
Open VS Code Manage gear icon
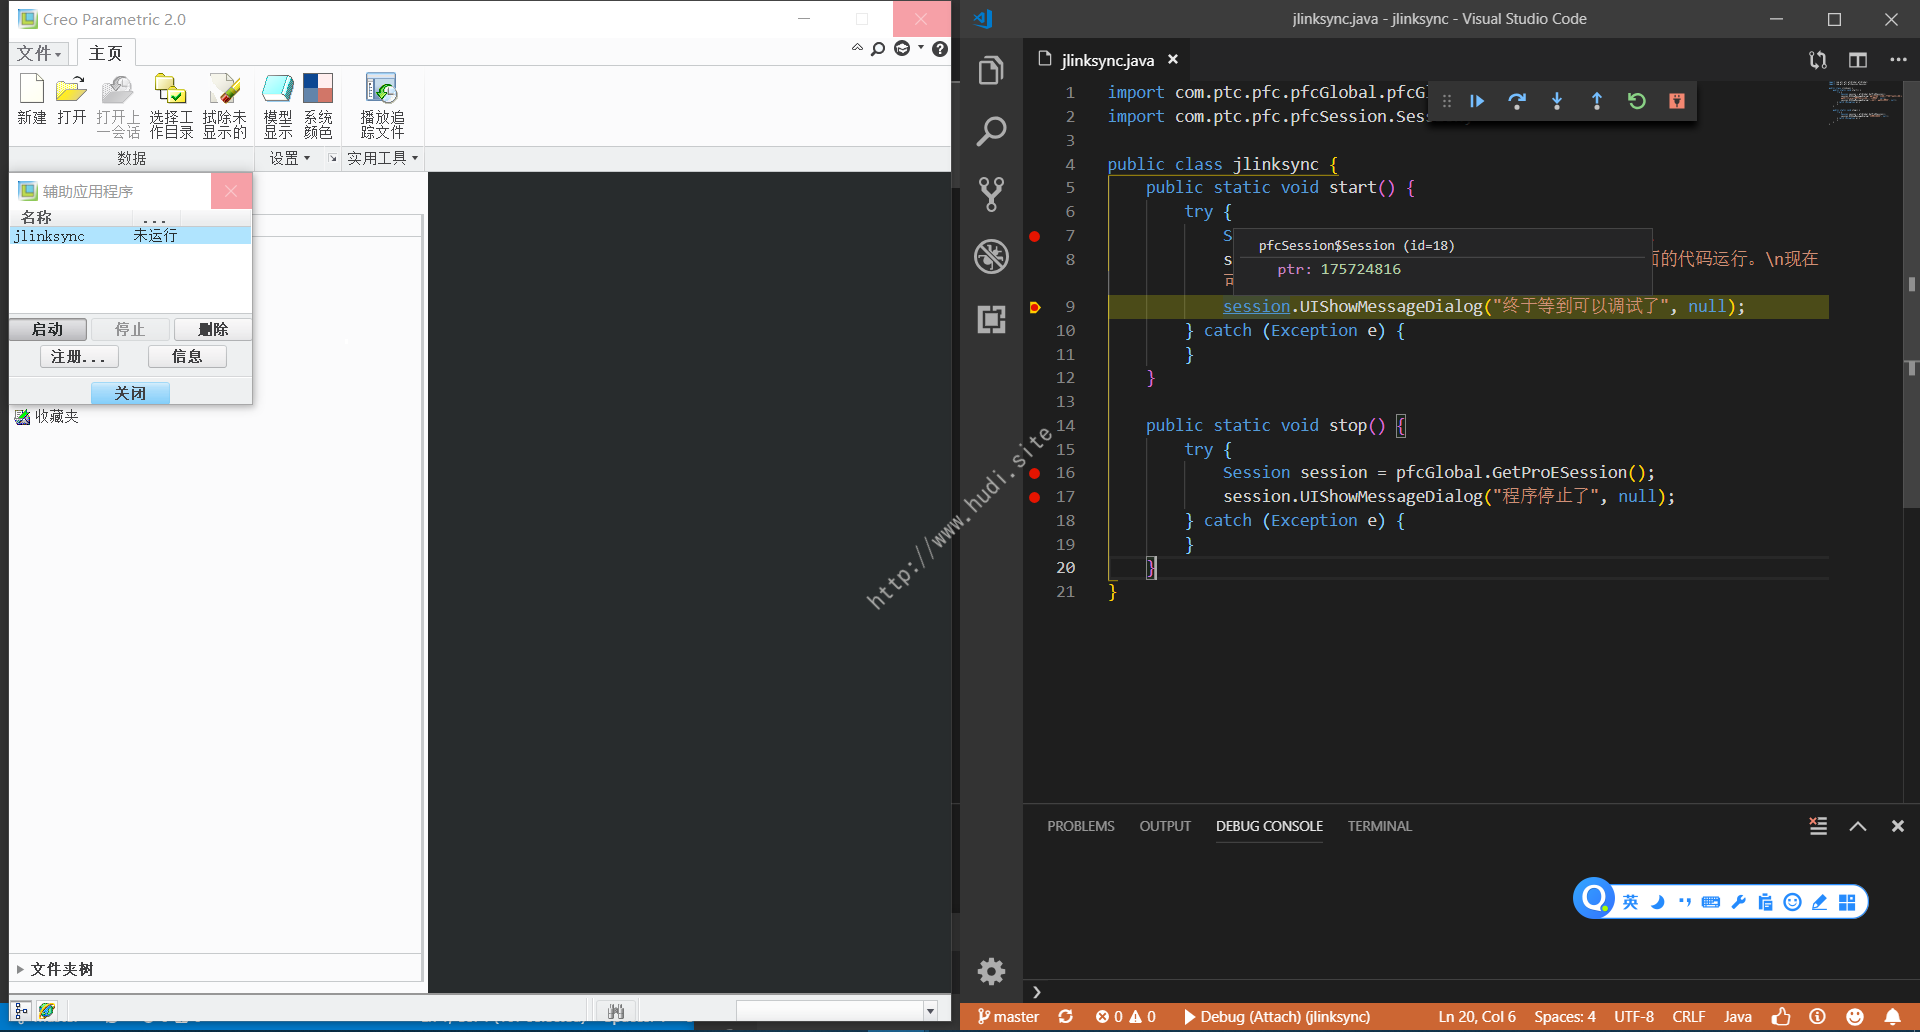pos(991,971)
